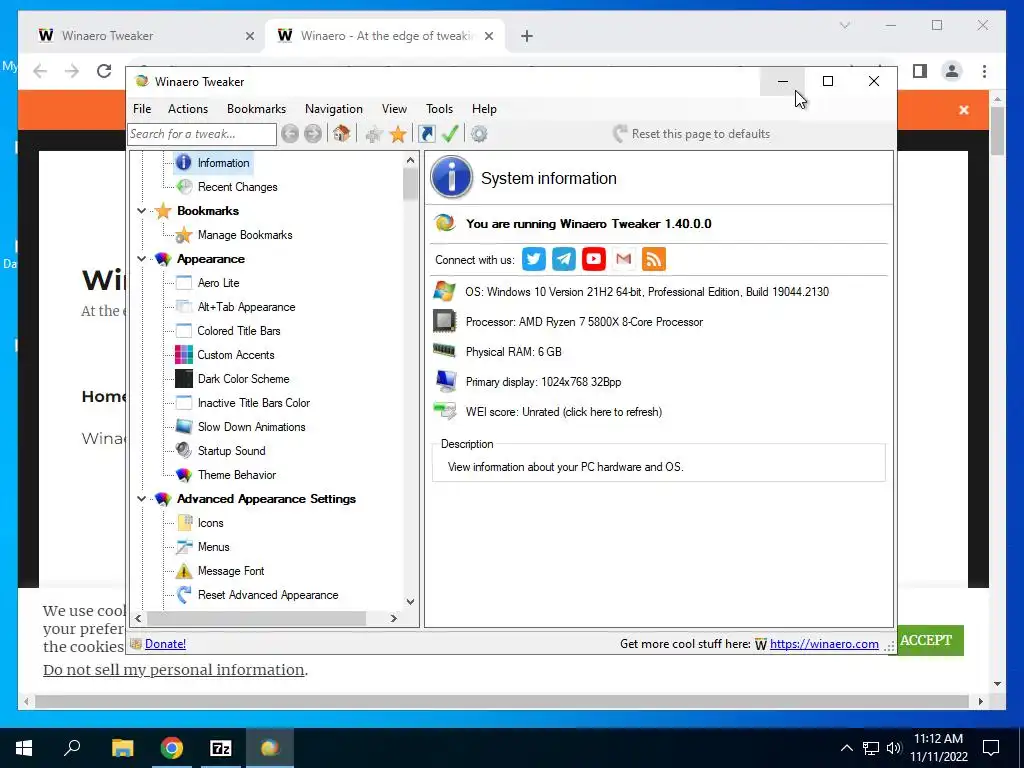Open the Help menu
The width and height of the screenshot is (1024, 768).
(x=484, y=109)
